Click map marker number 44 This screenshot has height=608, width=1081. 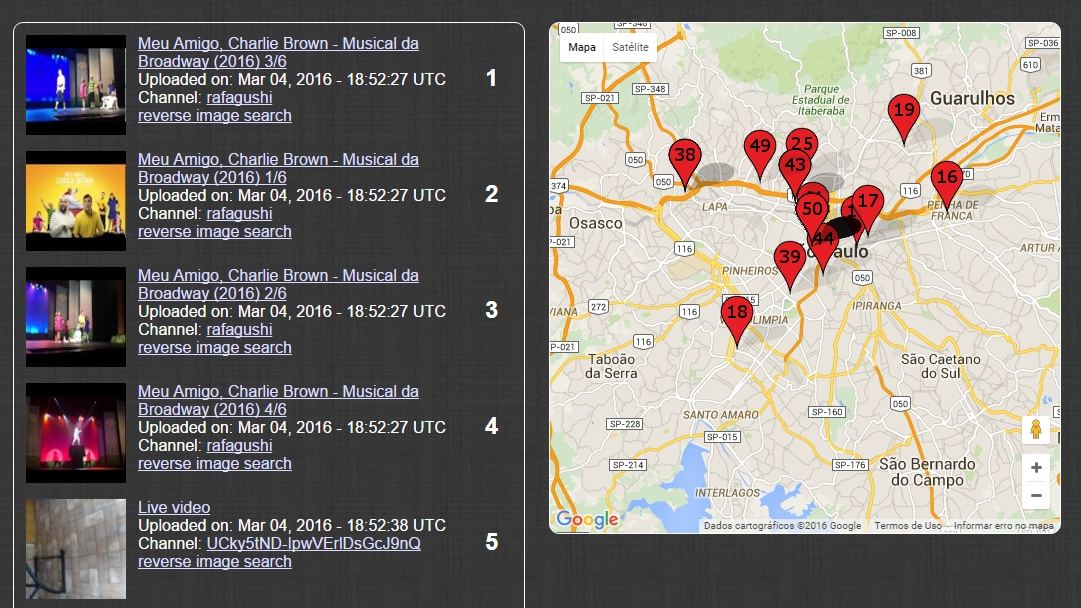823,248
